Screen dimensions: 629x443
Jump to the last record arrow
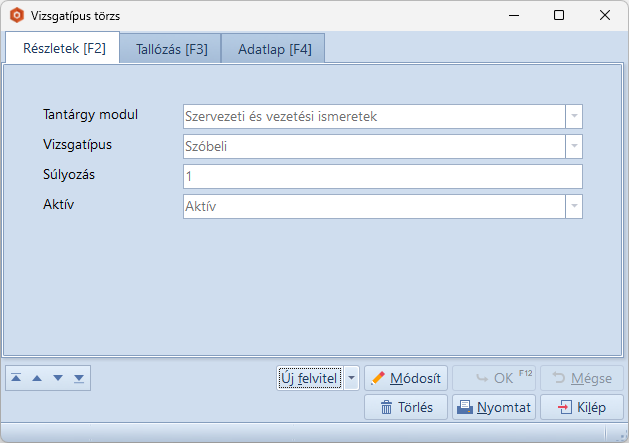pyautogui.click(x=79, y=378)
